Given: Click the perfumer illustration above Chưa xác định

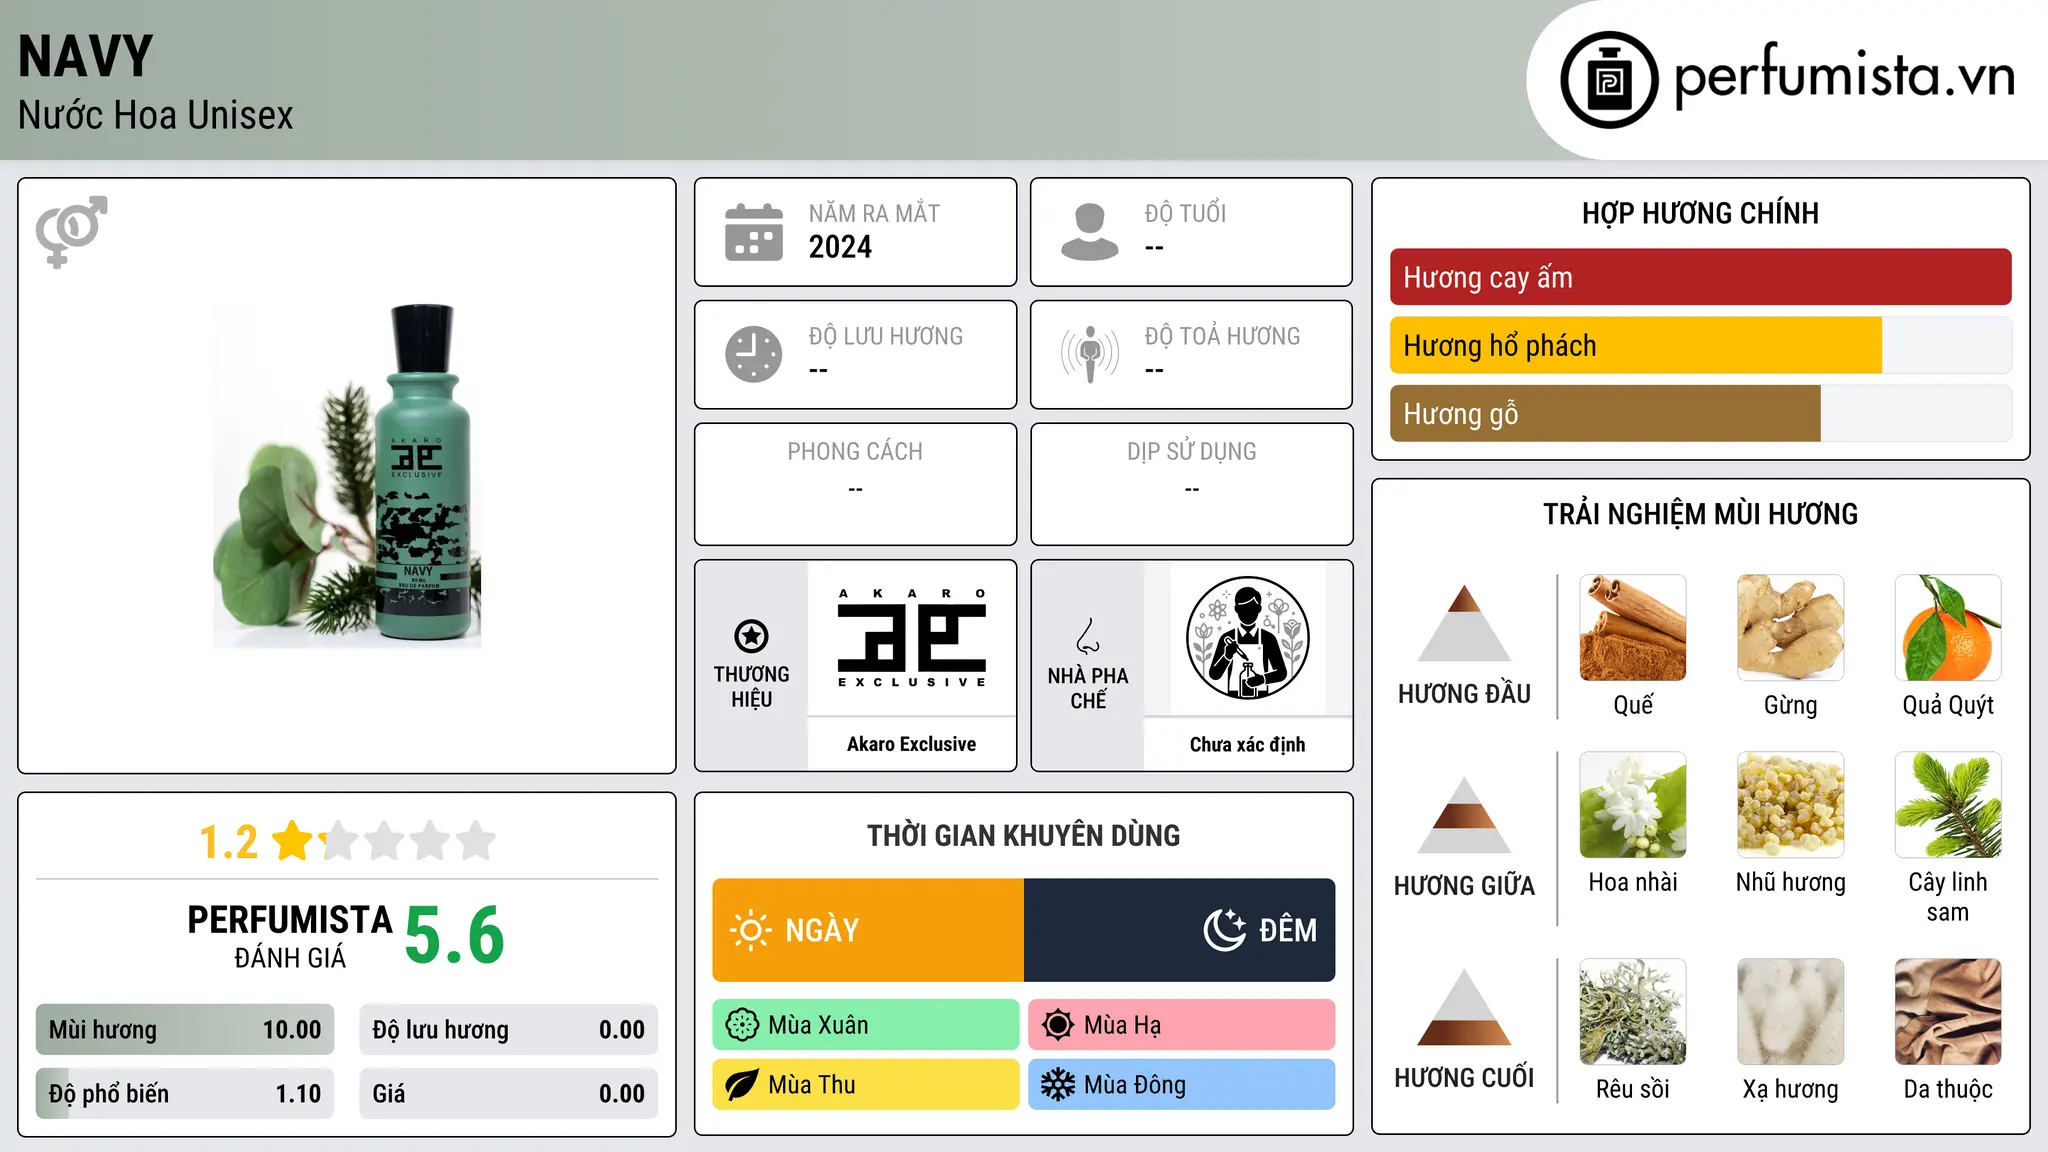Looking at the screenshot, I should [1247, 638].
